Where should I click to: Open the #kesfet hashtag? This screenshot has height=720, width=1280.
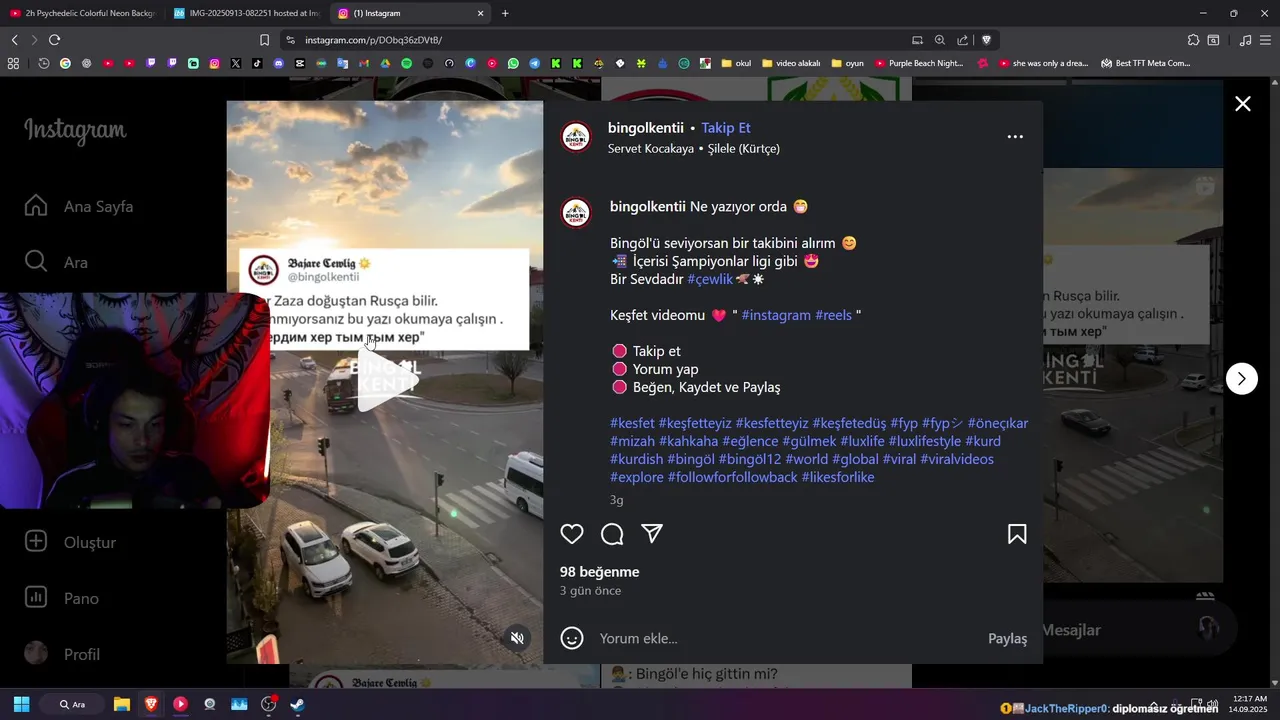632,423
